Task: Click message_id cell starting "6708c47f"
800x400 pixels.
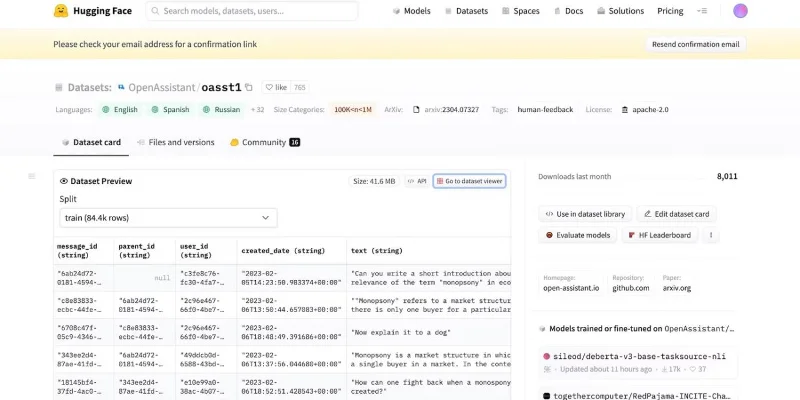Action: click(83, 333)
